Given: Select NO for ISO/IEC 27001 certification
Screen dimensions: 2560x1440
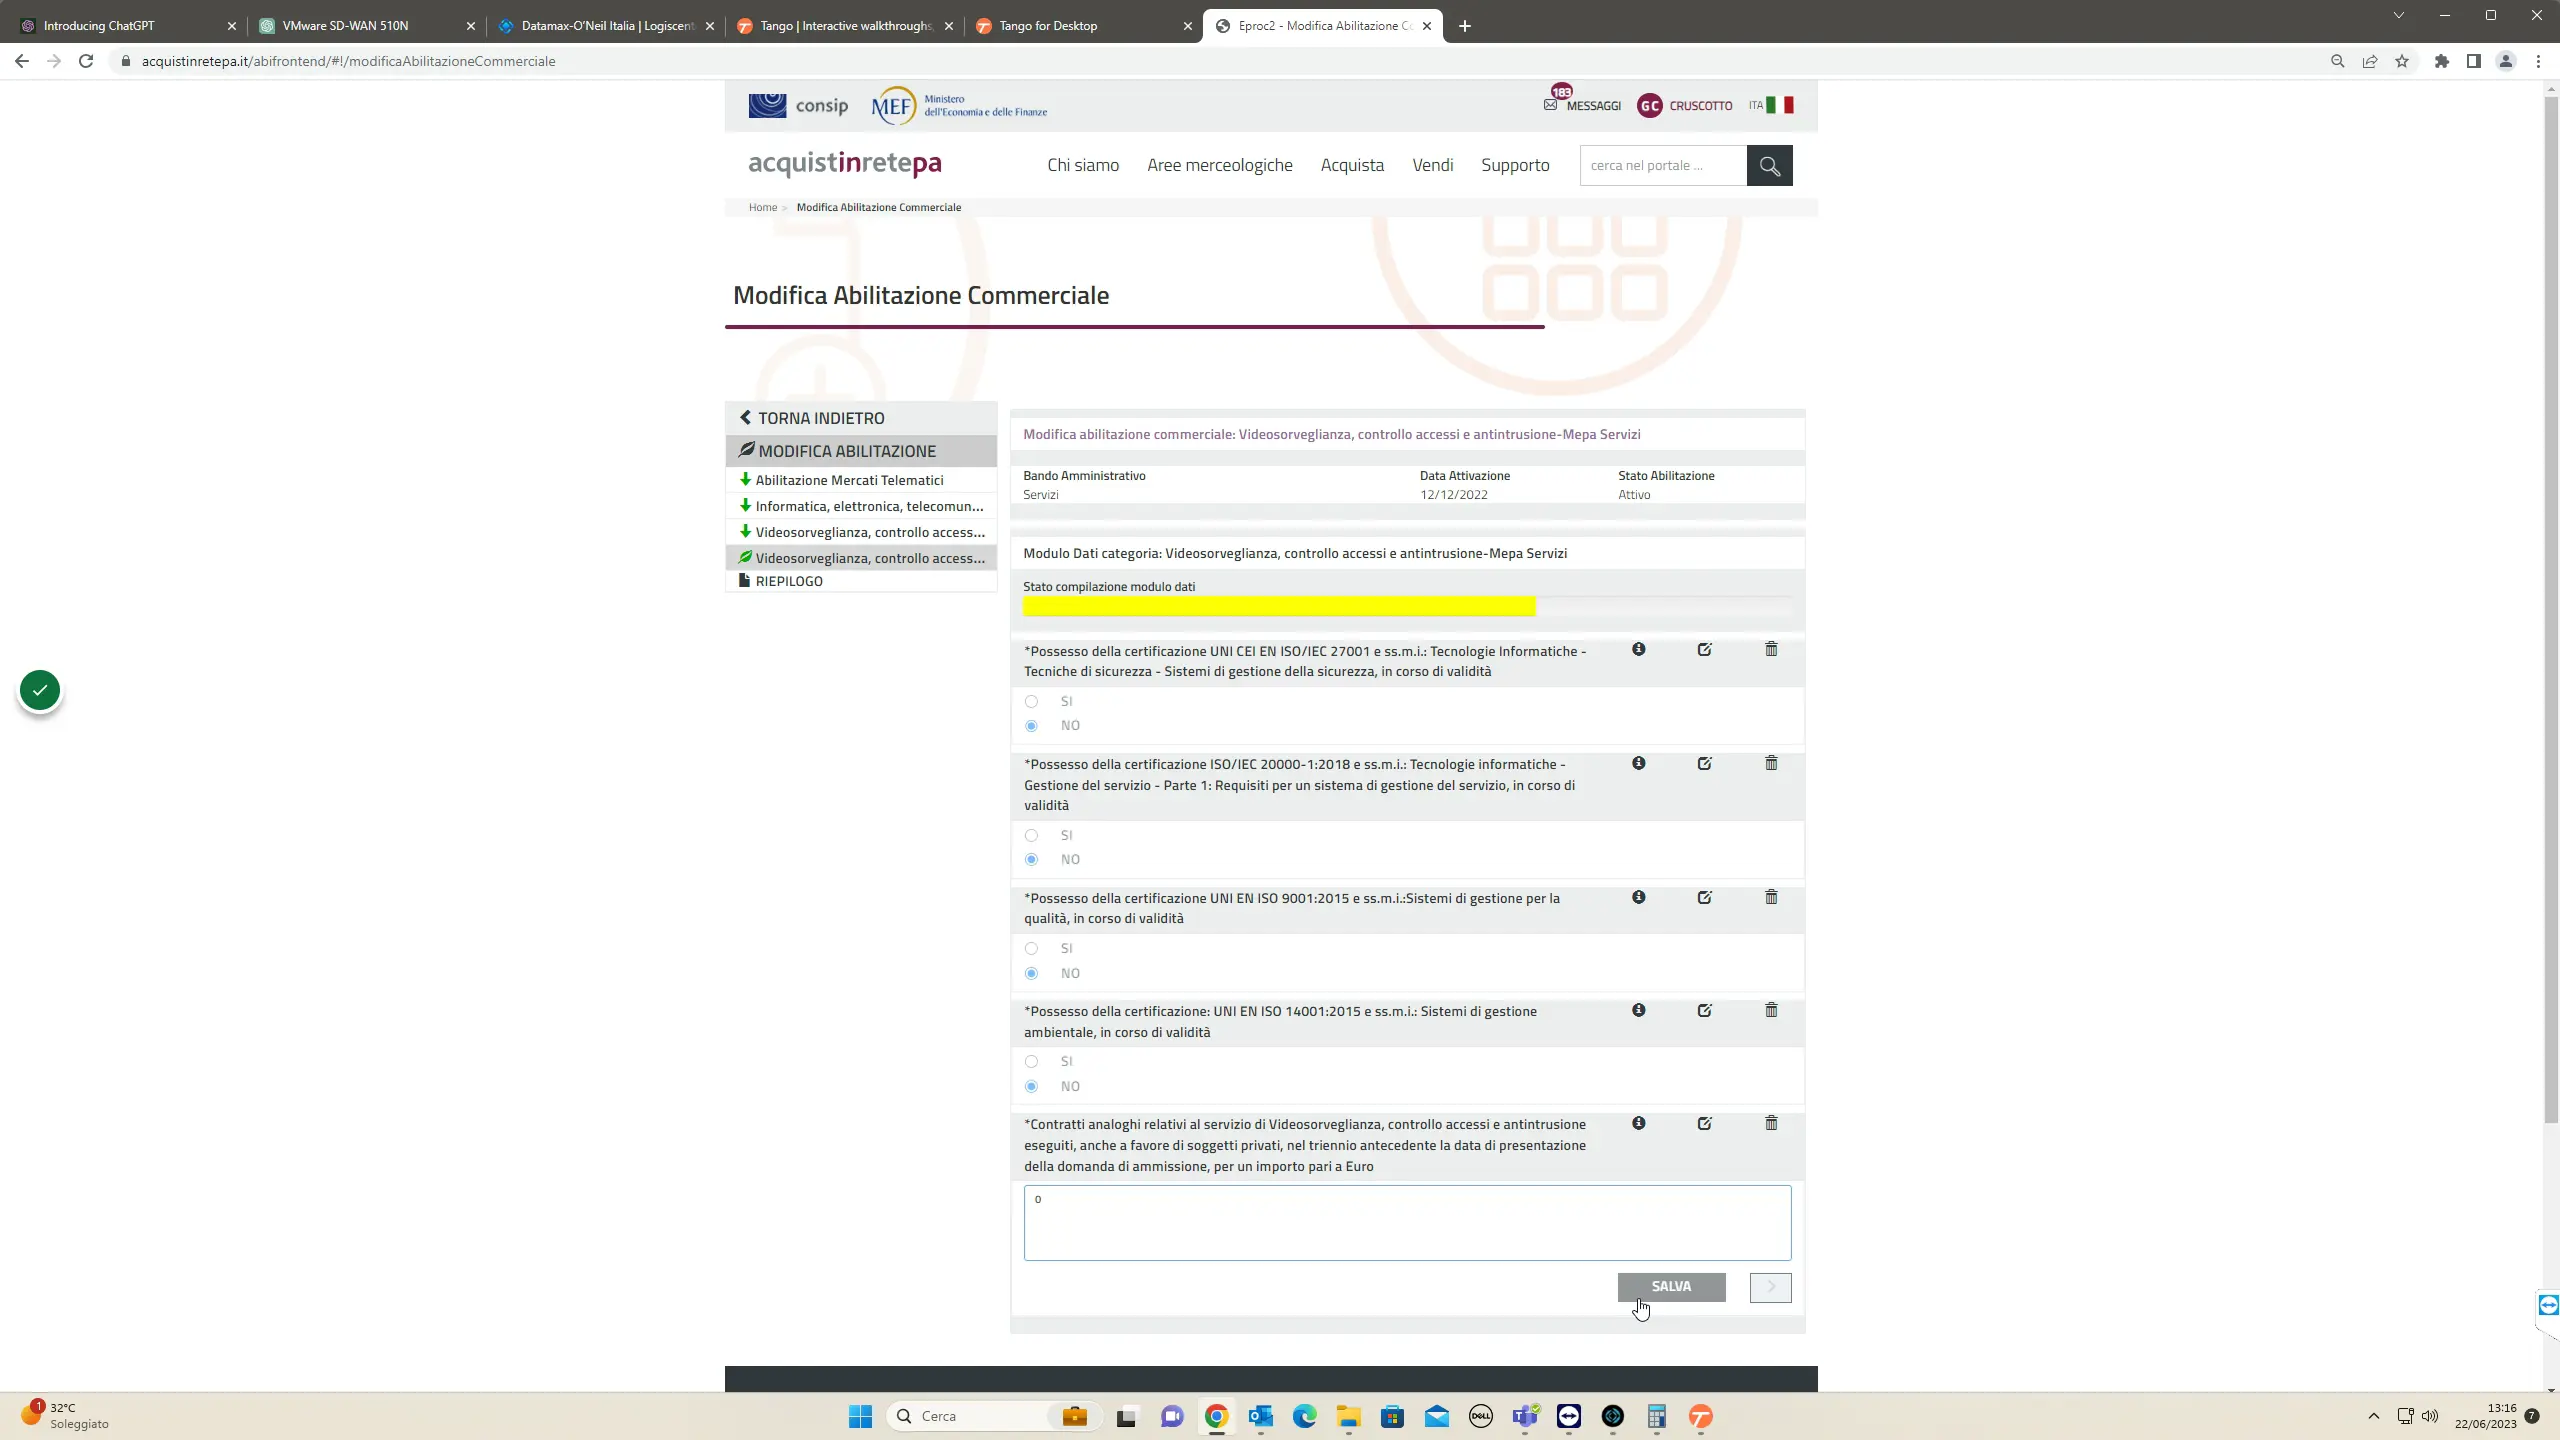Looking at the screenshot, I should (1031, 726).
